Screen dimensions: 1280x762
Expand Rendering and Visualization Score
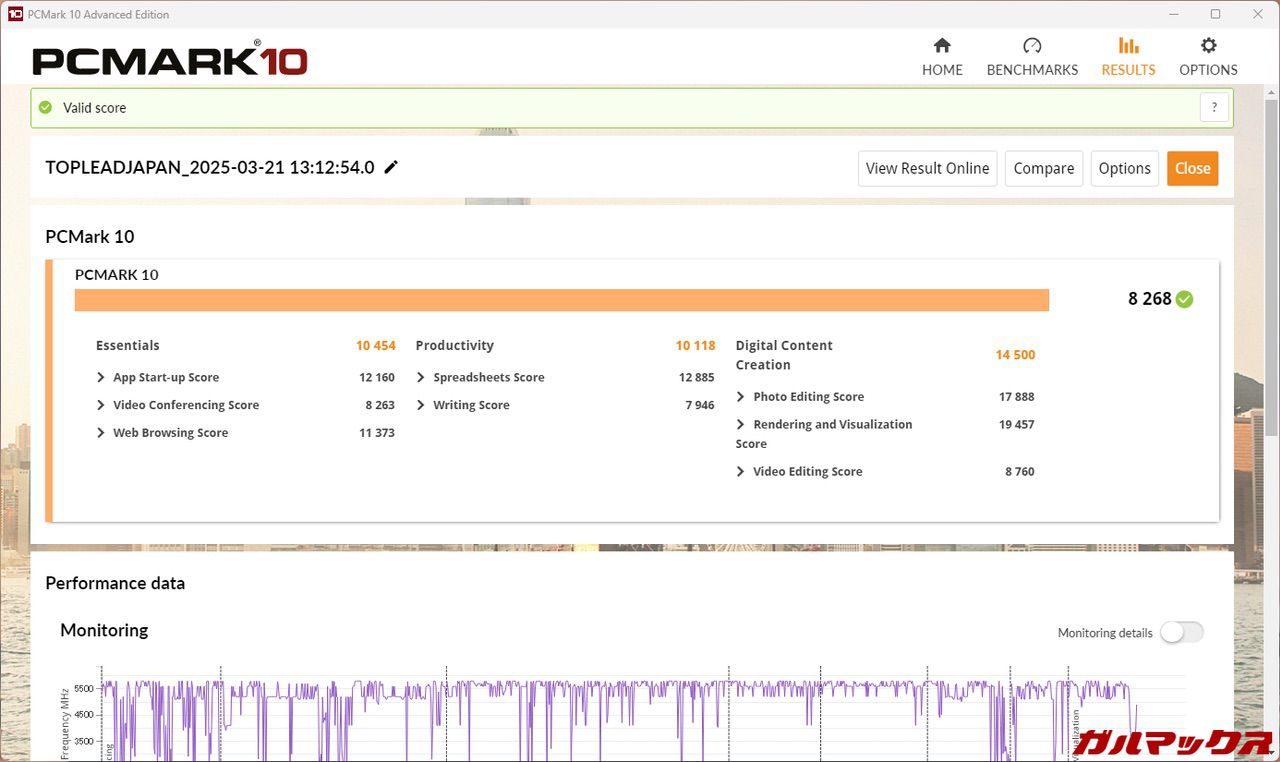pyautogui.click(x=741, y=425)
